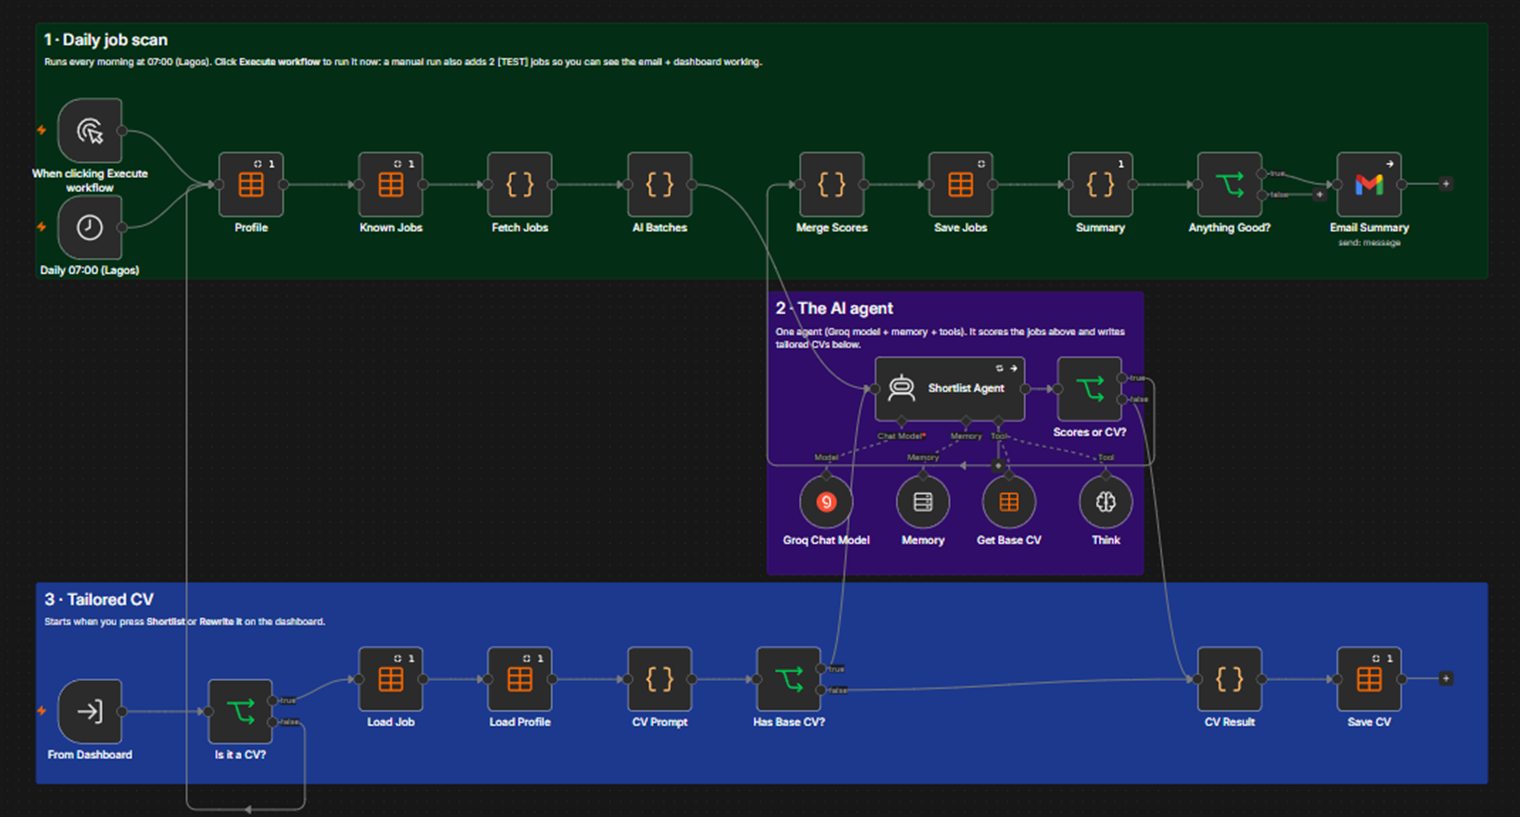Open the Summary code node
The image size is (1520, 817).
[x=1100, y=184]
